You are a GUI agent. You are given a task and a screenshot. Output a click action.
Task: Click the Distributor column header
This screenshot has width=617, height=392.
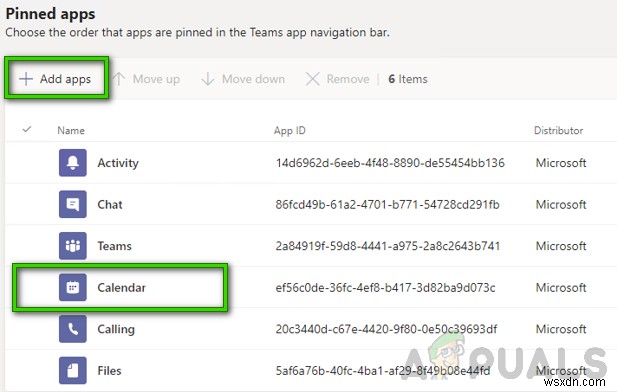[558, 130]
